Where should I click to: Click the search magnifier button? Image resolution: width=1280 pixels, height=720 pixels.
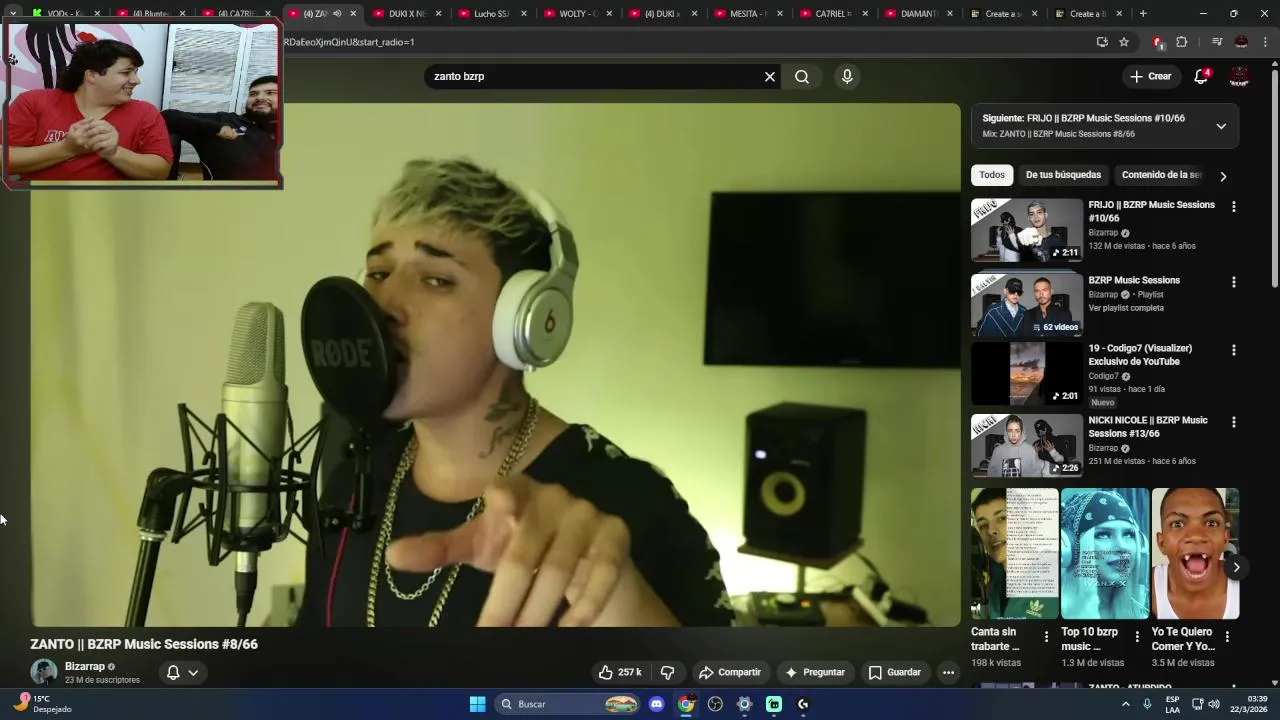tap(802, 77)
